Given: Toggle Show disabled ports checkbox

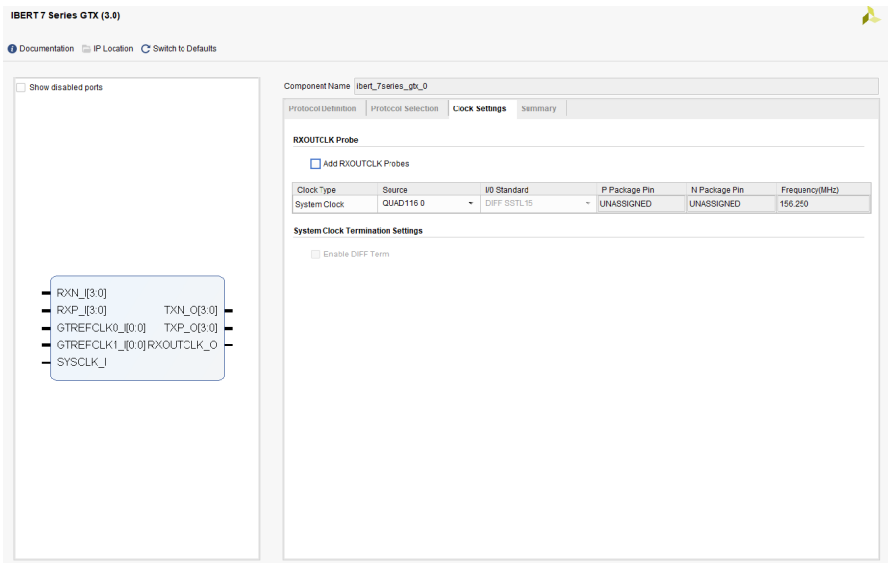Looking at the screenshot, I should point(21,87).
